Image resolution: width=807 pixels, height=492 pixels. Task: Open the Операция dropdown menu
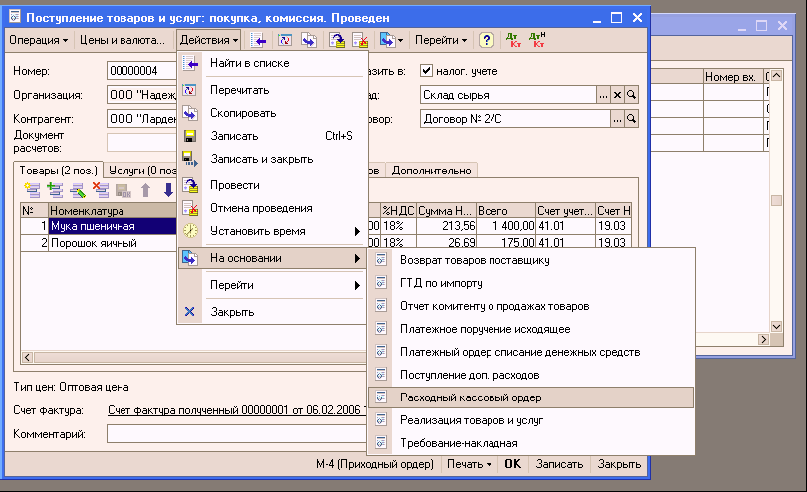point(39,40)
